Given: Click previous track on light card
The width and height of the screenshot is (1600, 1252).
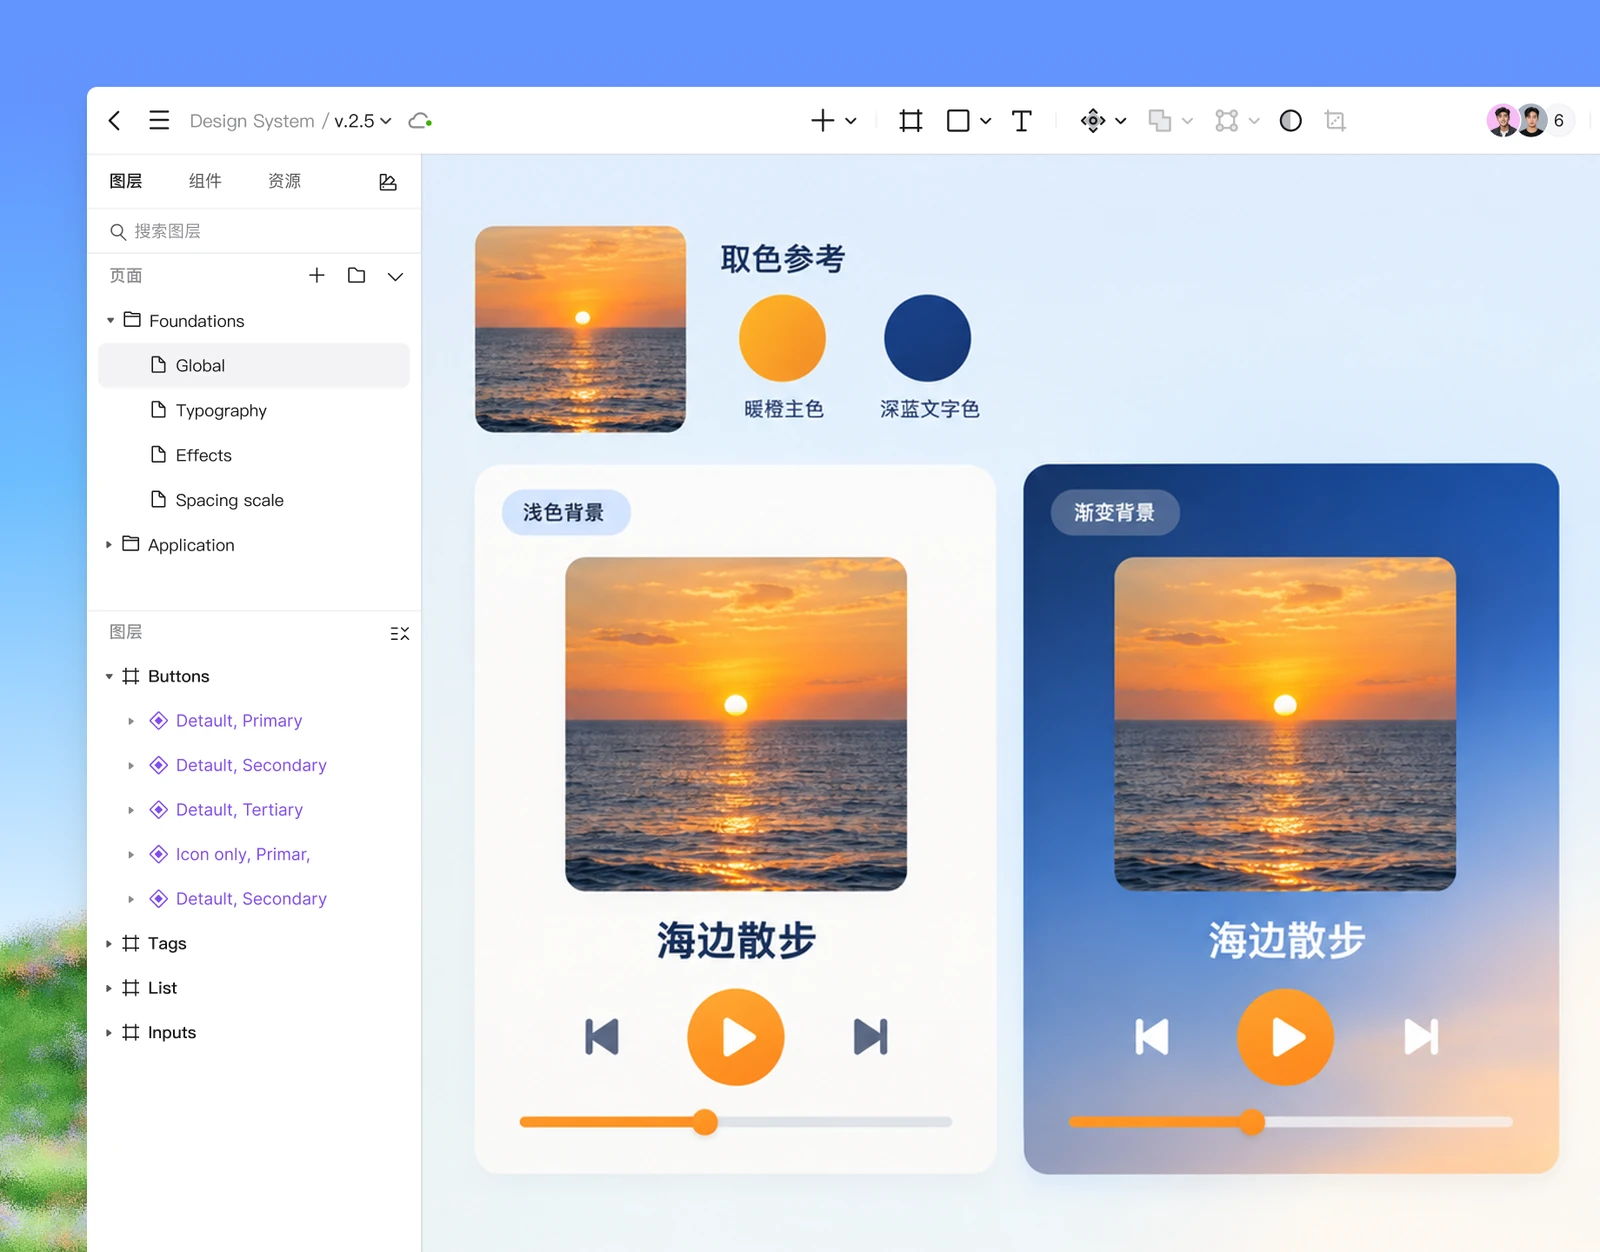Looking at the screenshot, I should [x=602, y=1037].
